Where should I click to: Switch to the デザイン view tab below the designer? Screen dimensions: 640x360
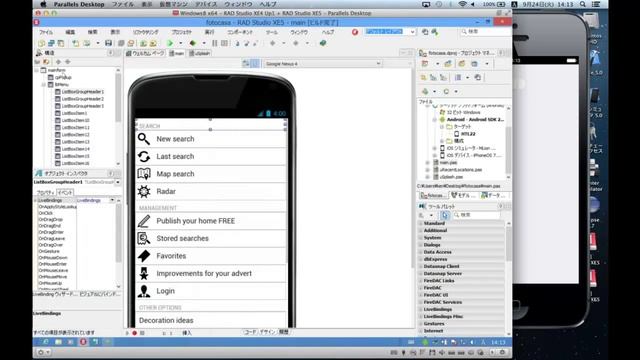point(267,332)
